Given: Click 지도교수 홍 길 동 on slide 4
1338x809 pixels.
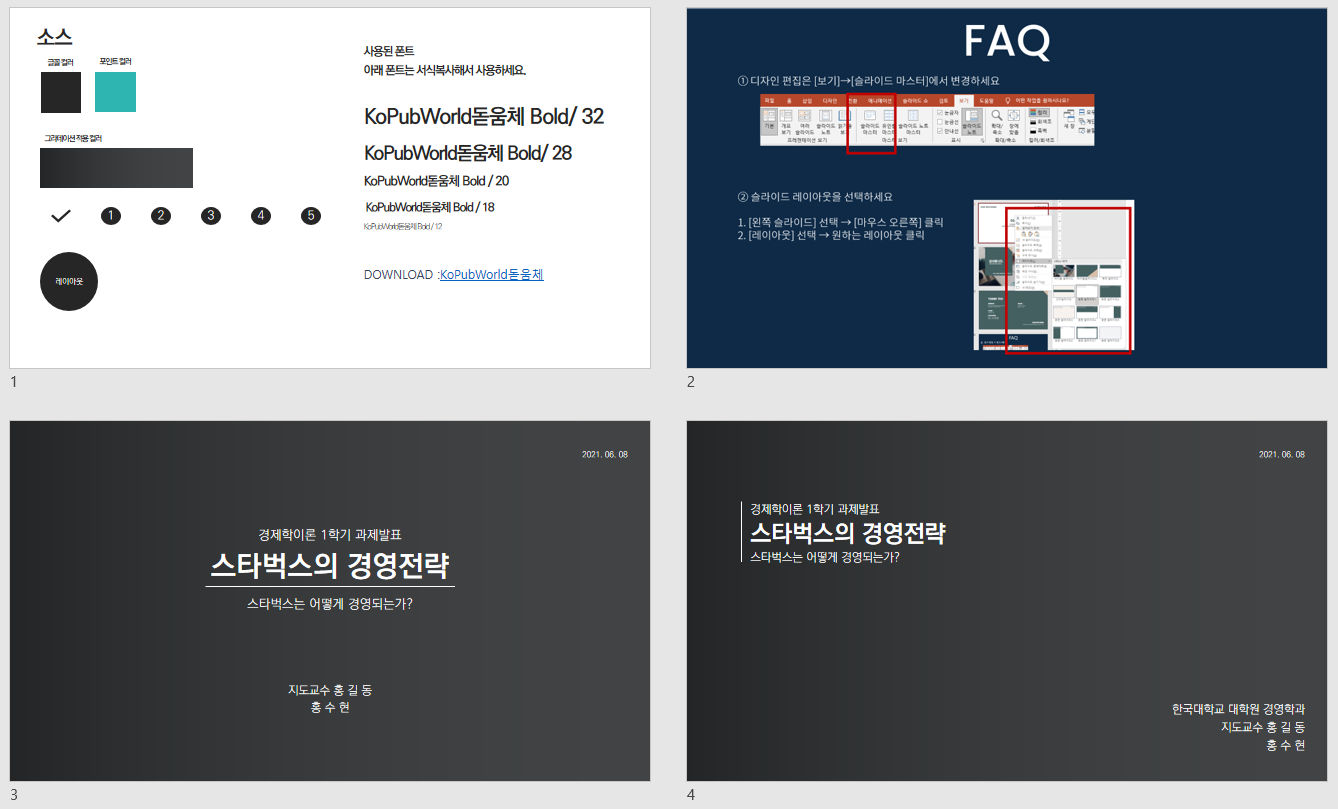Looking at the screenshot, I should 1263,727.
